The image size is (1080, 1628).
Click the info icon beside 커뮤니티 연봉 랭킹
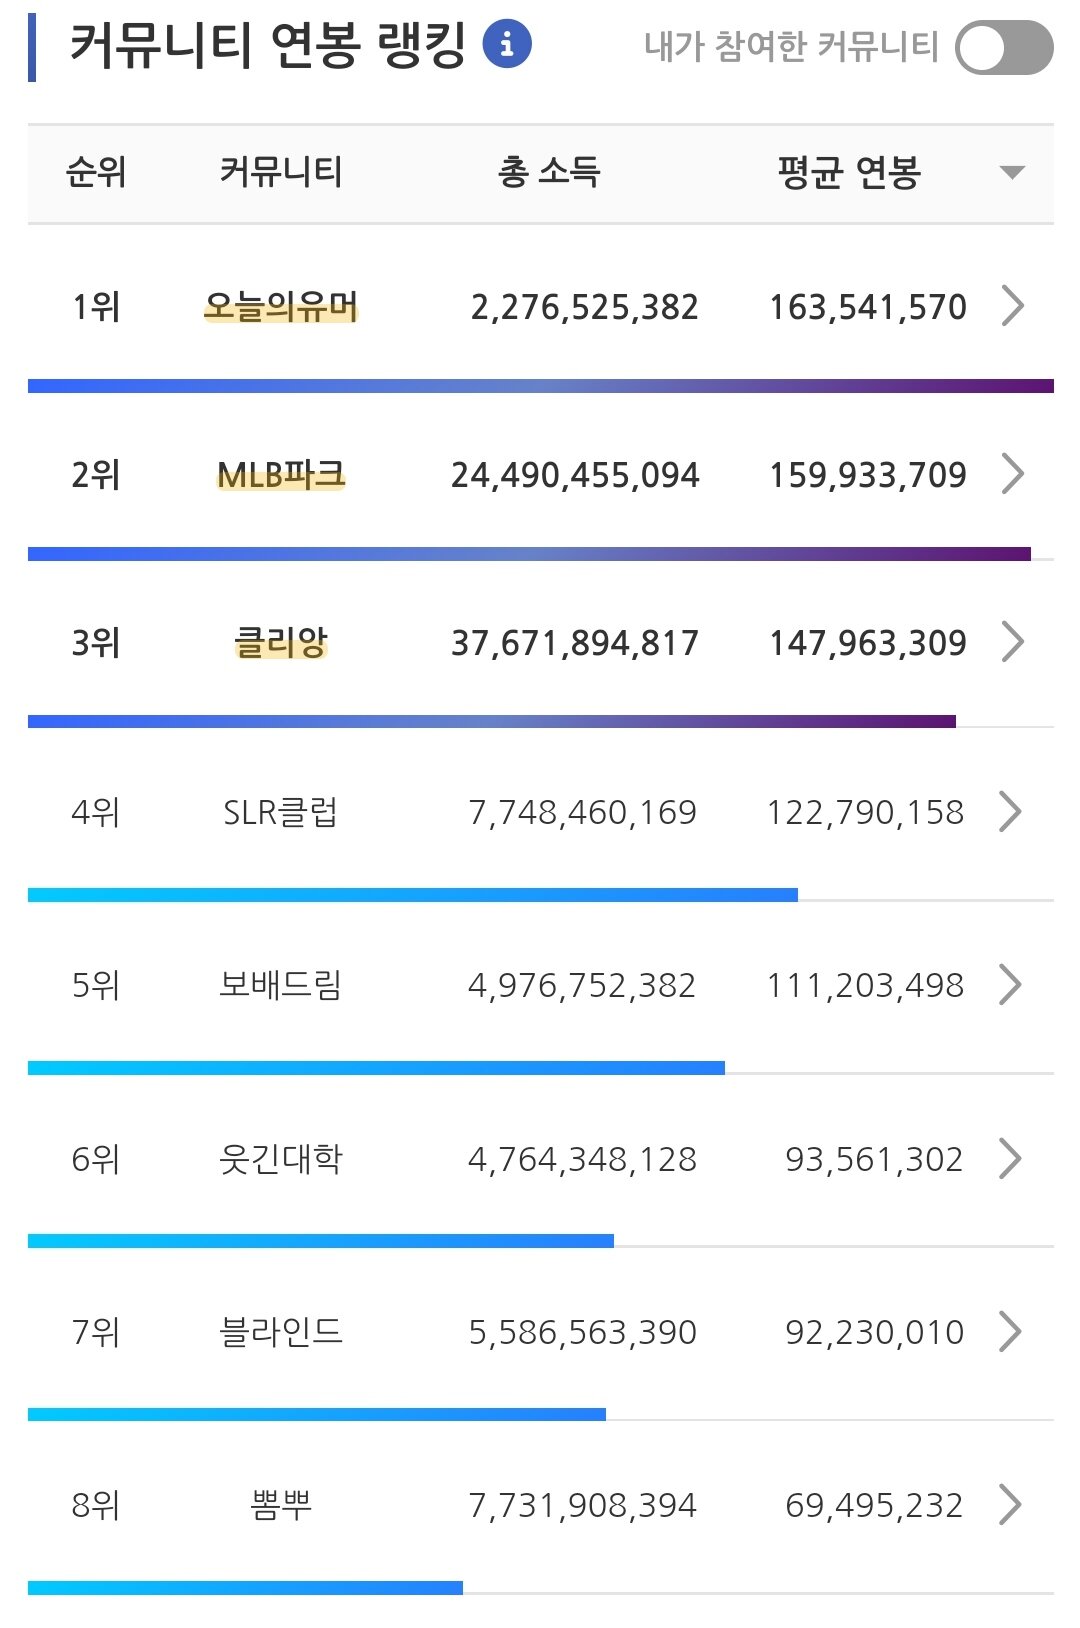pyautogui.click(x=507, y=45)
